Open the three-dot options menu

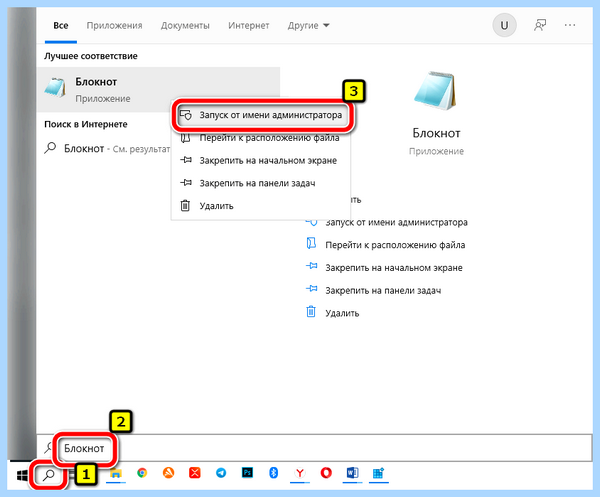point(570,25)
